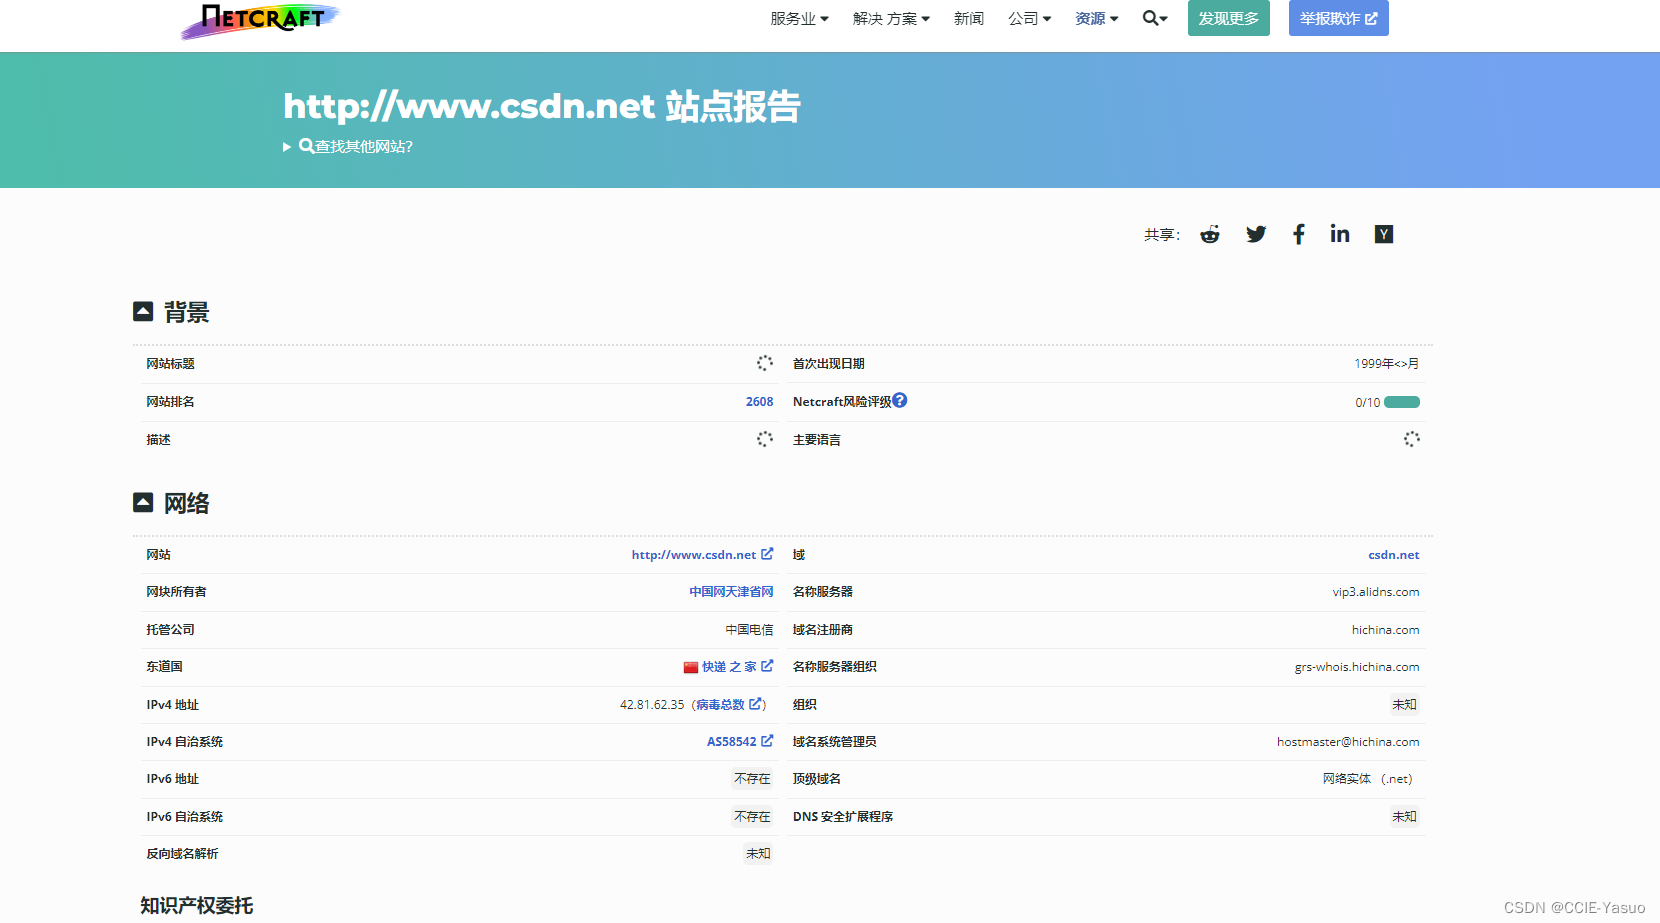Click the 知识产权委托 heading

197,906
